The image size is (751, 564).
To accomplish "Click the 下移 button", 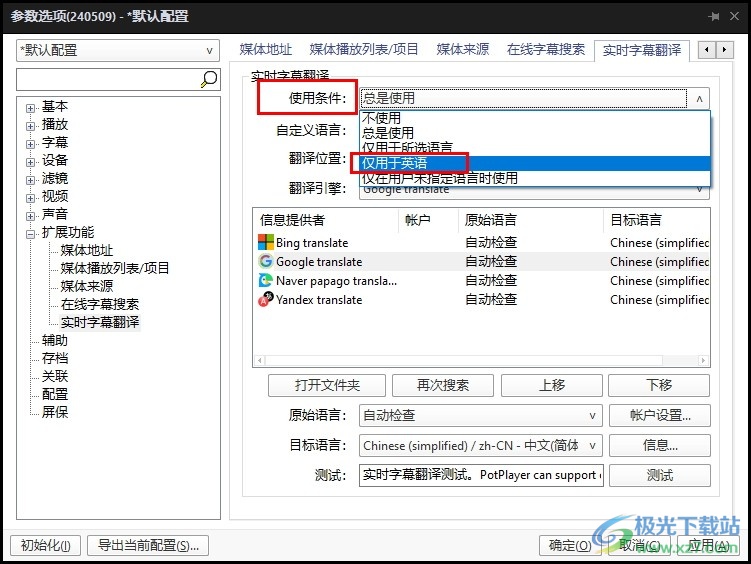I will 659,385.
